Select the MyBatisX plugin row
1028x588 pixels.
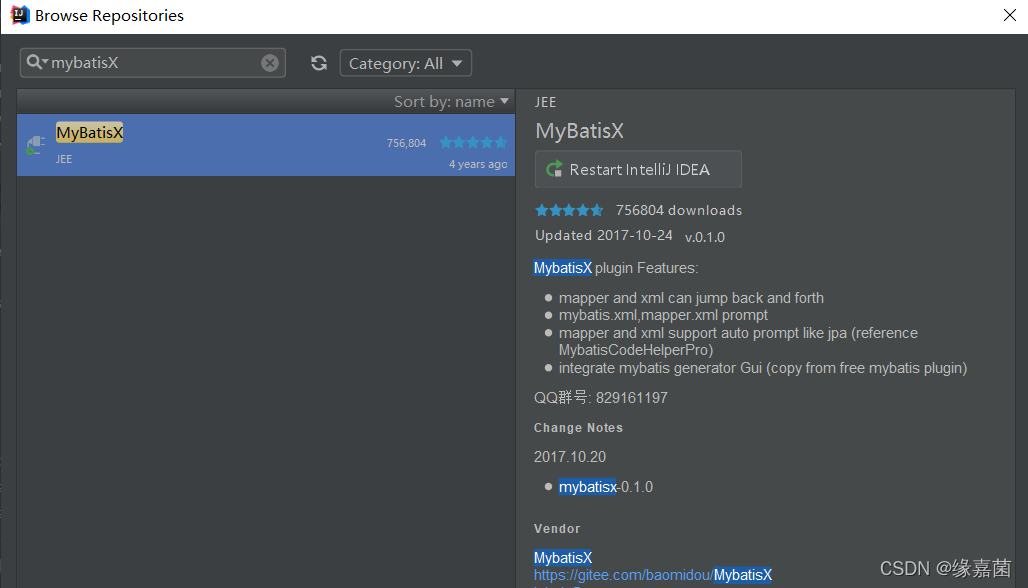point(266,145)
